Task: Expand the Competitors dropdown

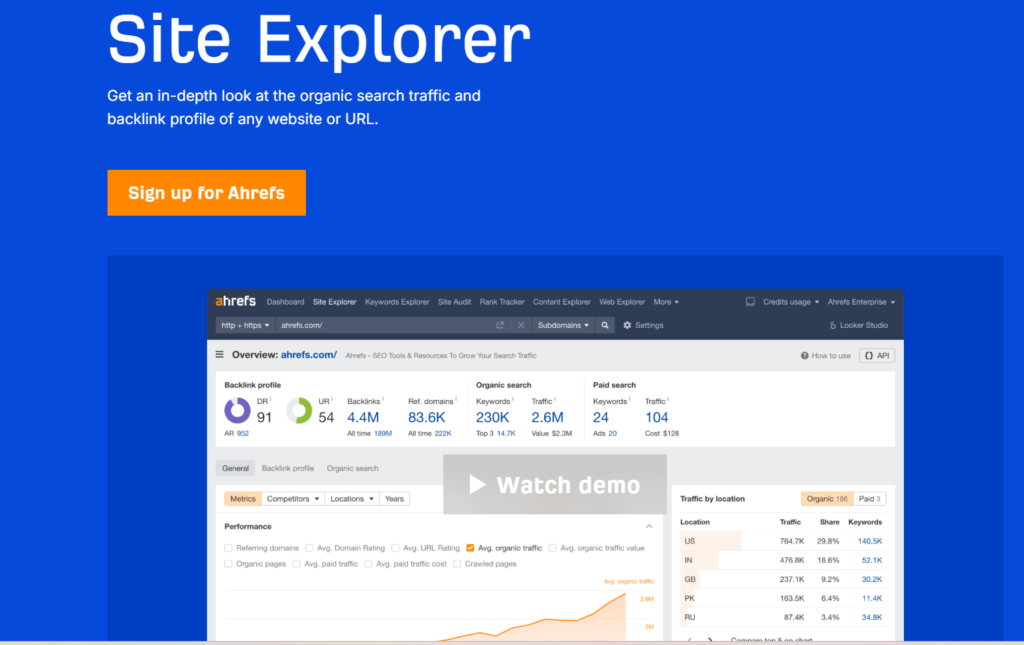Action: tap(293, 499)
